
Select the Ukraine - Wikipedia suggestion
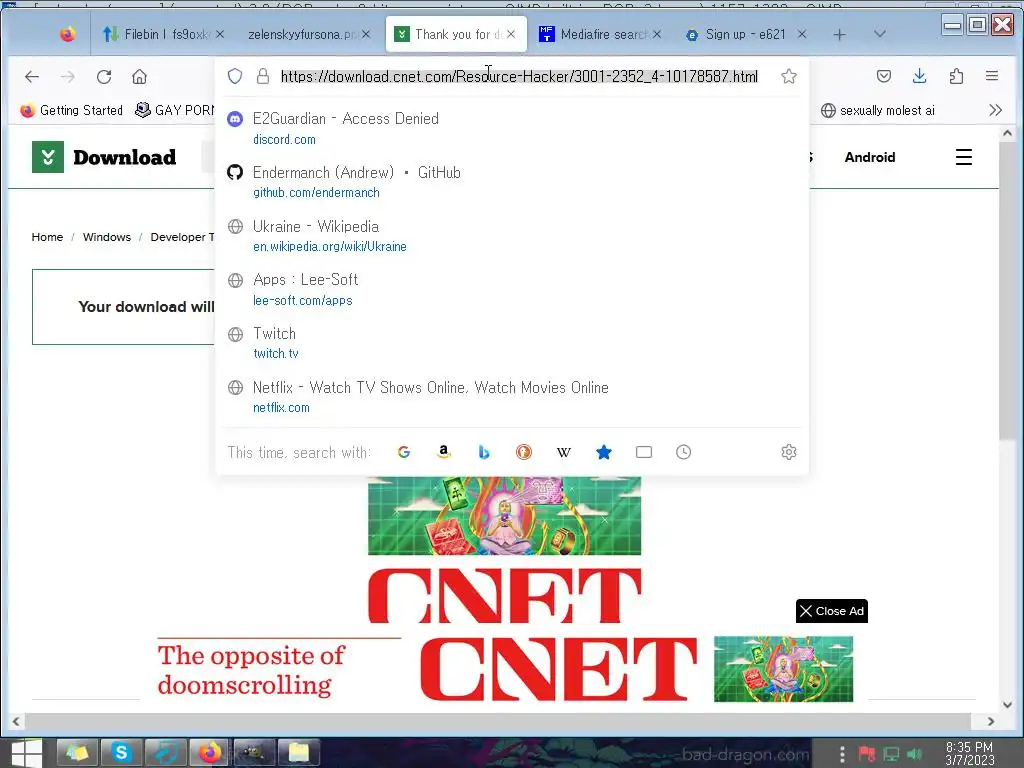[512, 236]
